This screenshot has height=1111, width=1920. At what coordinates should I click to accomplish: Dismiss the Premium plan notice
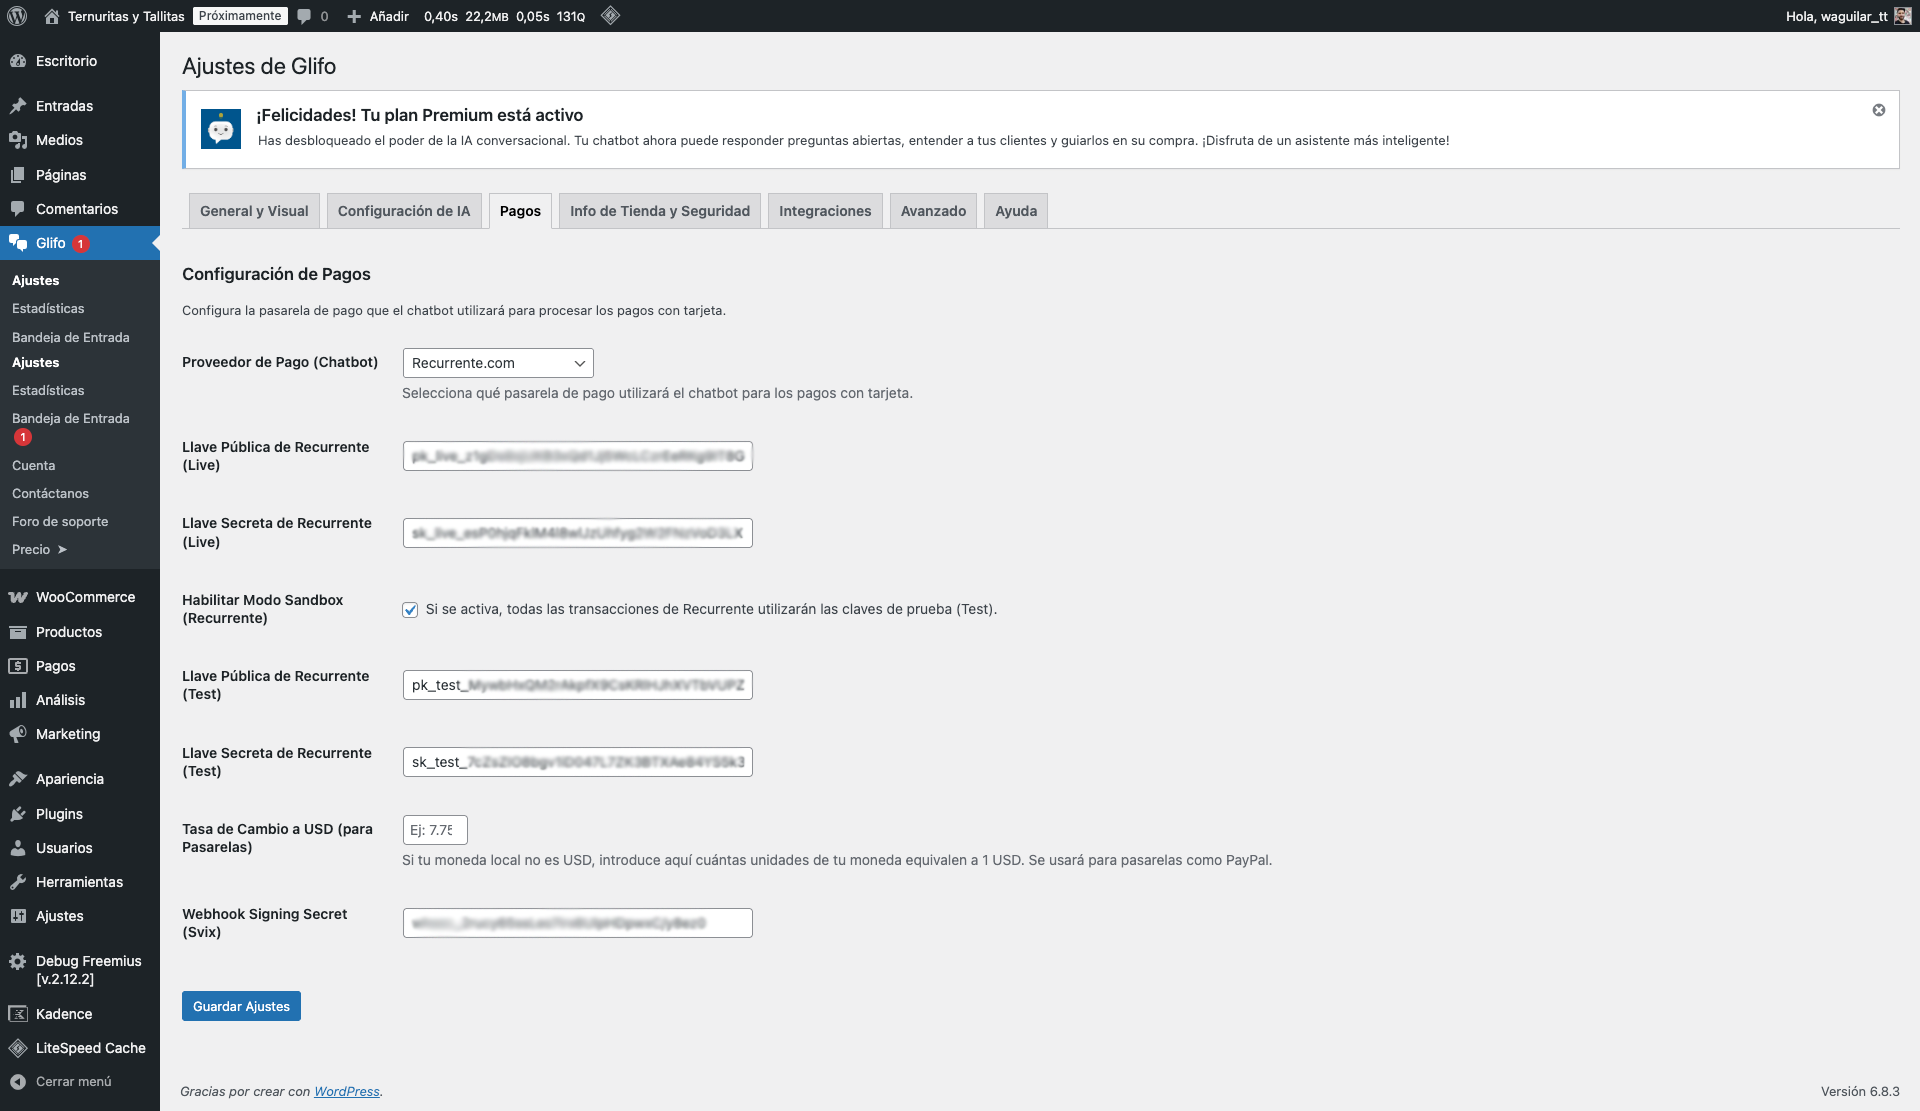[1878, 110]
